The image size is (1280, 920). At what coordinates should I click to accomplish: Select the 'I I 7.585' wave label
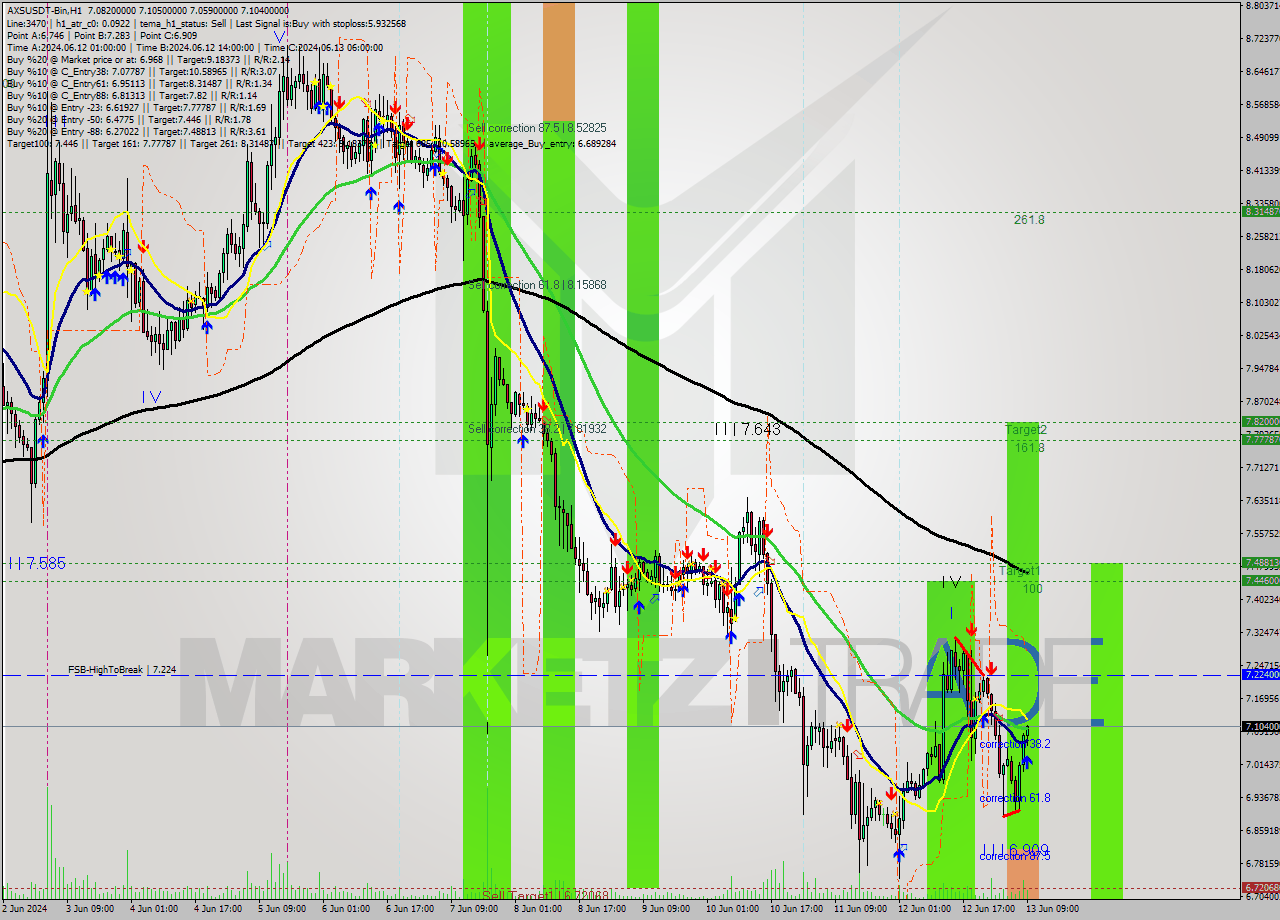tap(36, 564)
